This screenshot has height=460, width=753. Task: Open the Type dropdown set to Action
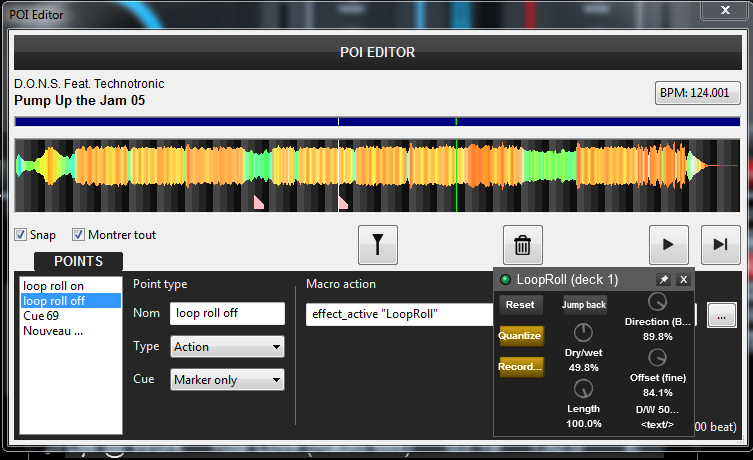(x=227, y=347)
